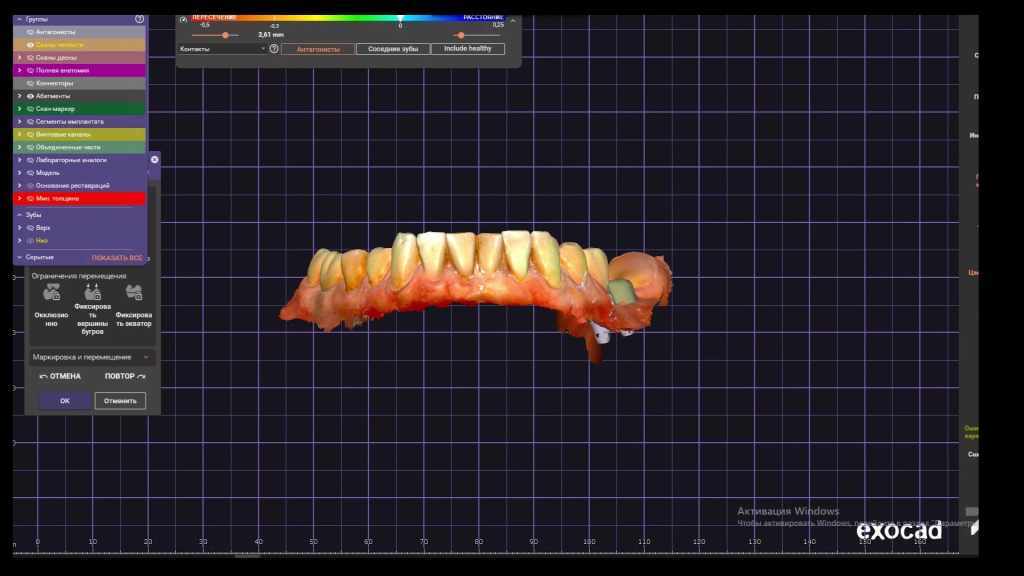Click the gauge icon left of color scale
Image resolution: width=1024 pixels, height=576 pixels.
(184, 19)
